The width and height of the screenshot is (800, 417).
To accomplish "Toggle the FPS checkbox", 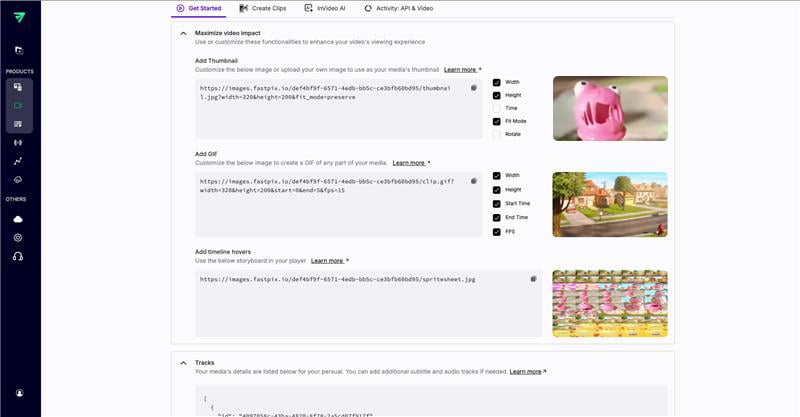I will pos(496,232).
